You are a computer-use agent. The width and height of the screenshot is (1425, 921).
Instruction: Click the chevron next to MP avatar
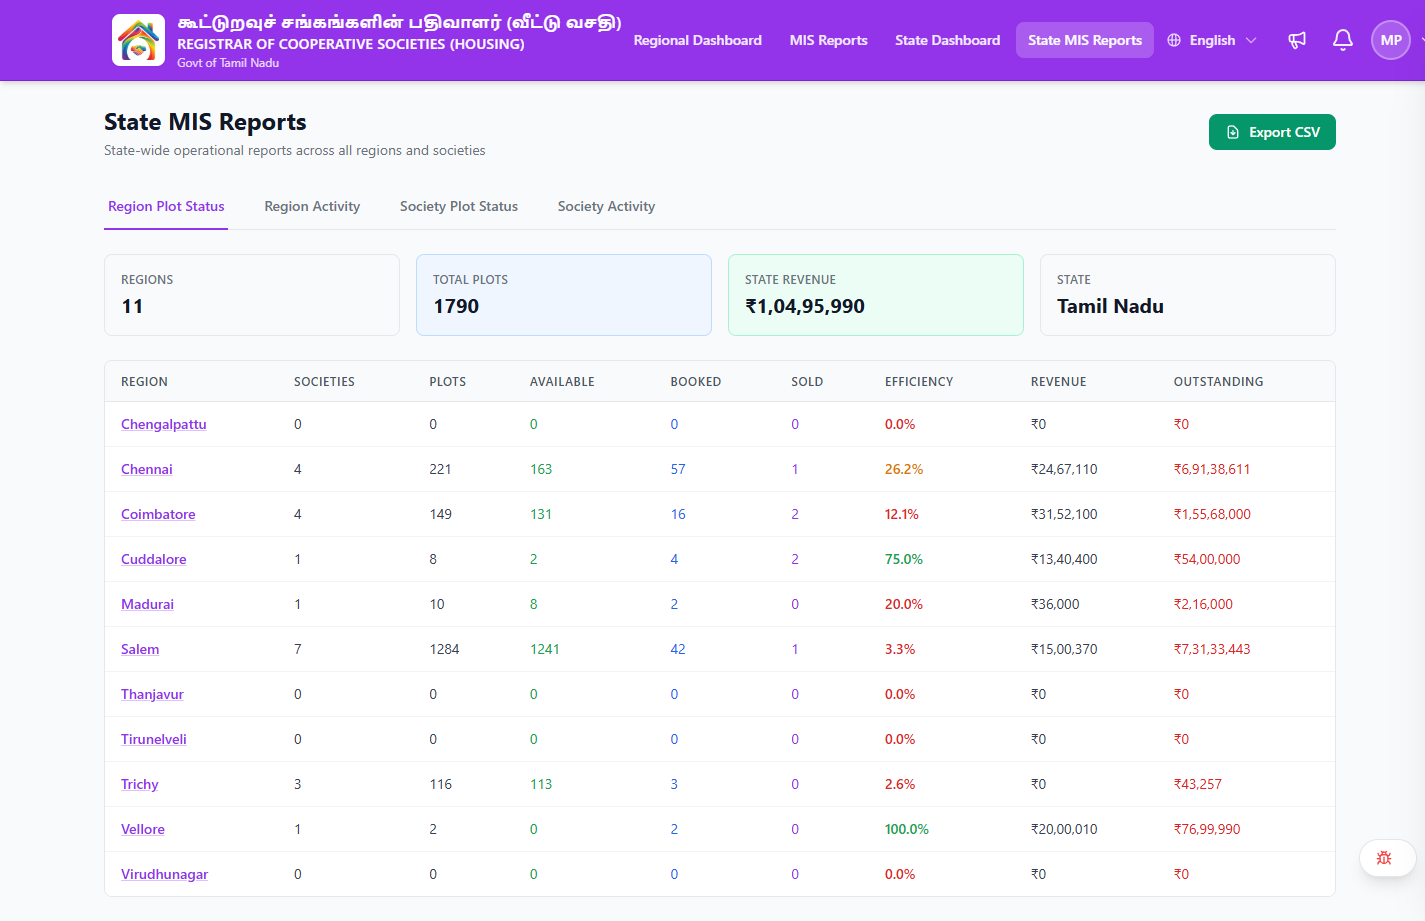coord(1421,40)
